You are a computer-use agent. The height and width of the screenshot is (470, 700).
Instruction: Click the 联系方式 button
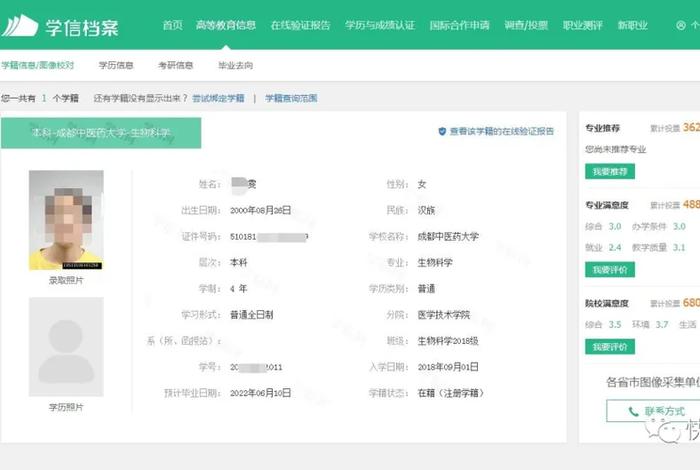click(x=653, y=411)
